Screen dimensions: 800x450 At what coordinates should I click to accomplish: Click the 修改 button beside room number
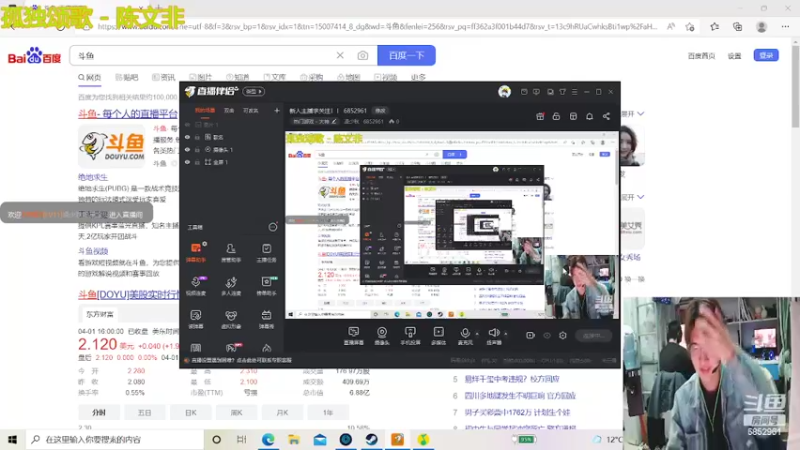pos(380,110)
